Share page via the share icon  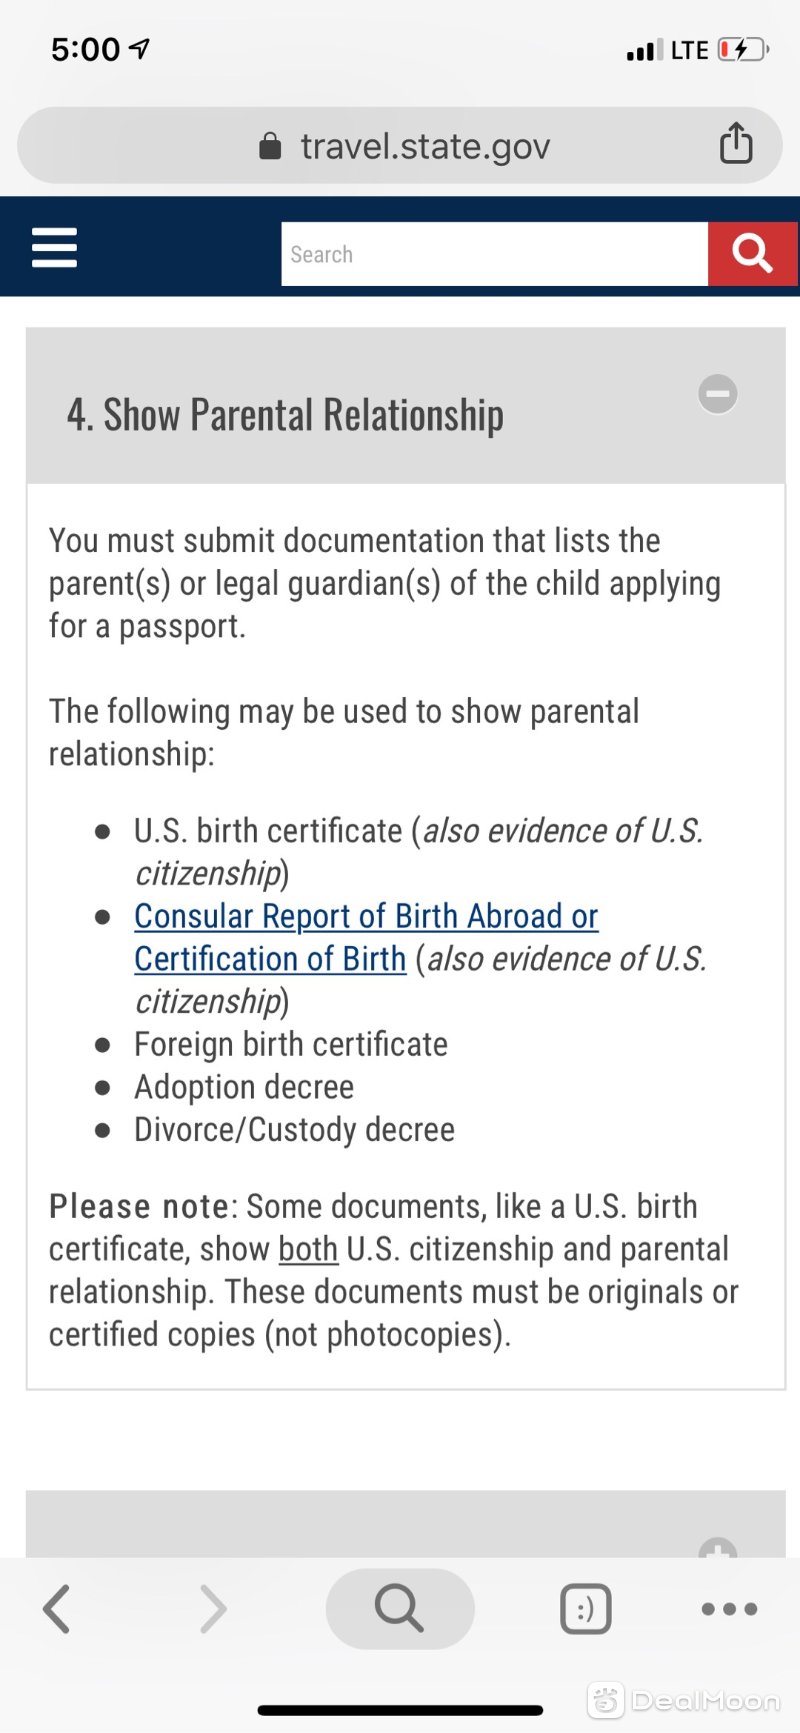736,142
